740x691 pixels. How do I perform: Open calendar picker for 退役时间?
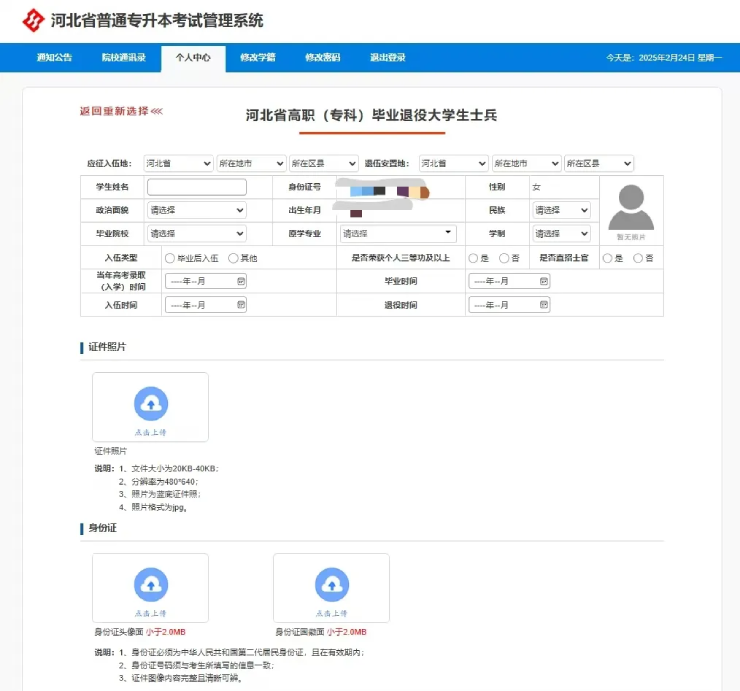[x=544, y=305]
